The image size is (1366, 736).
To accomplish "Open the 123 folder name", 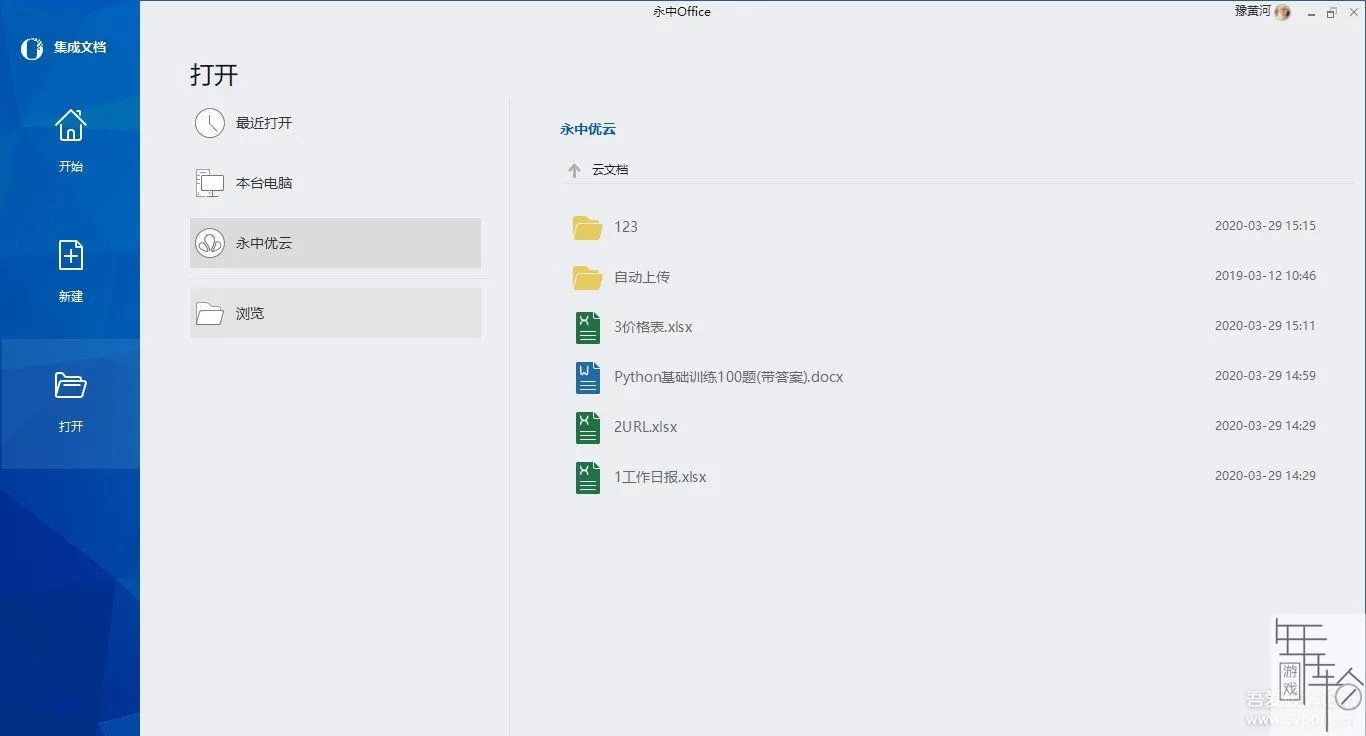I will coord(626,227).
